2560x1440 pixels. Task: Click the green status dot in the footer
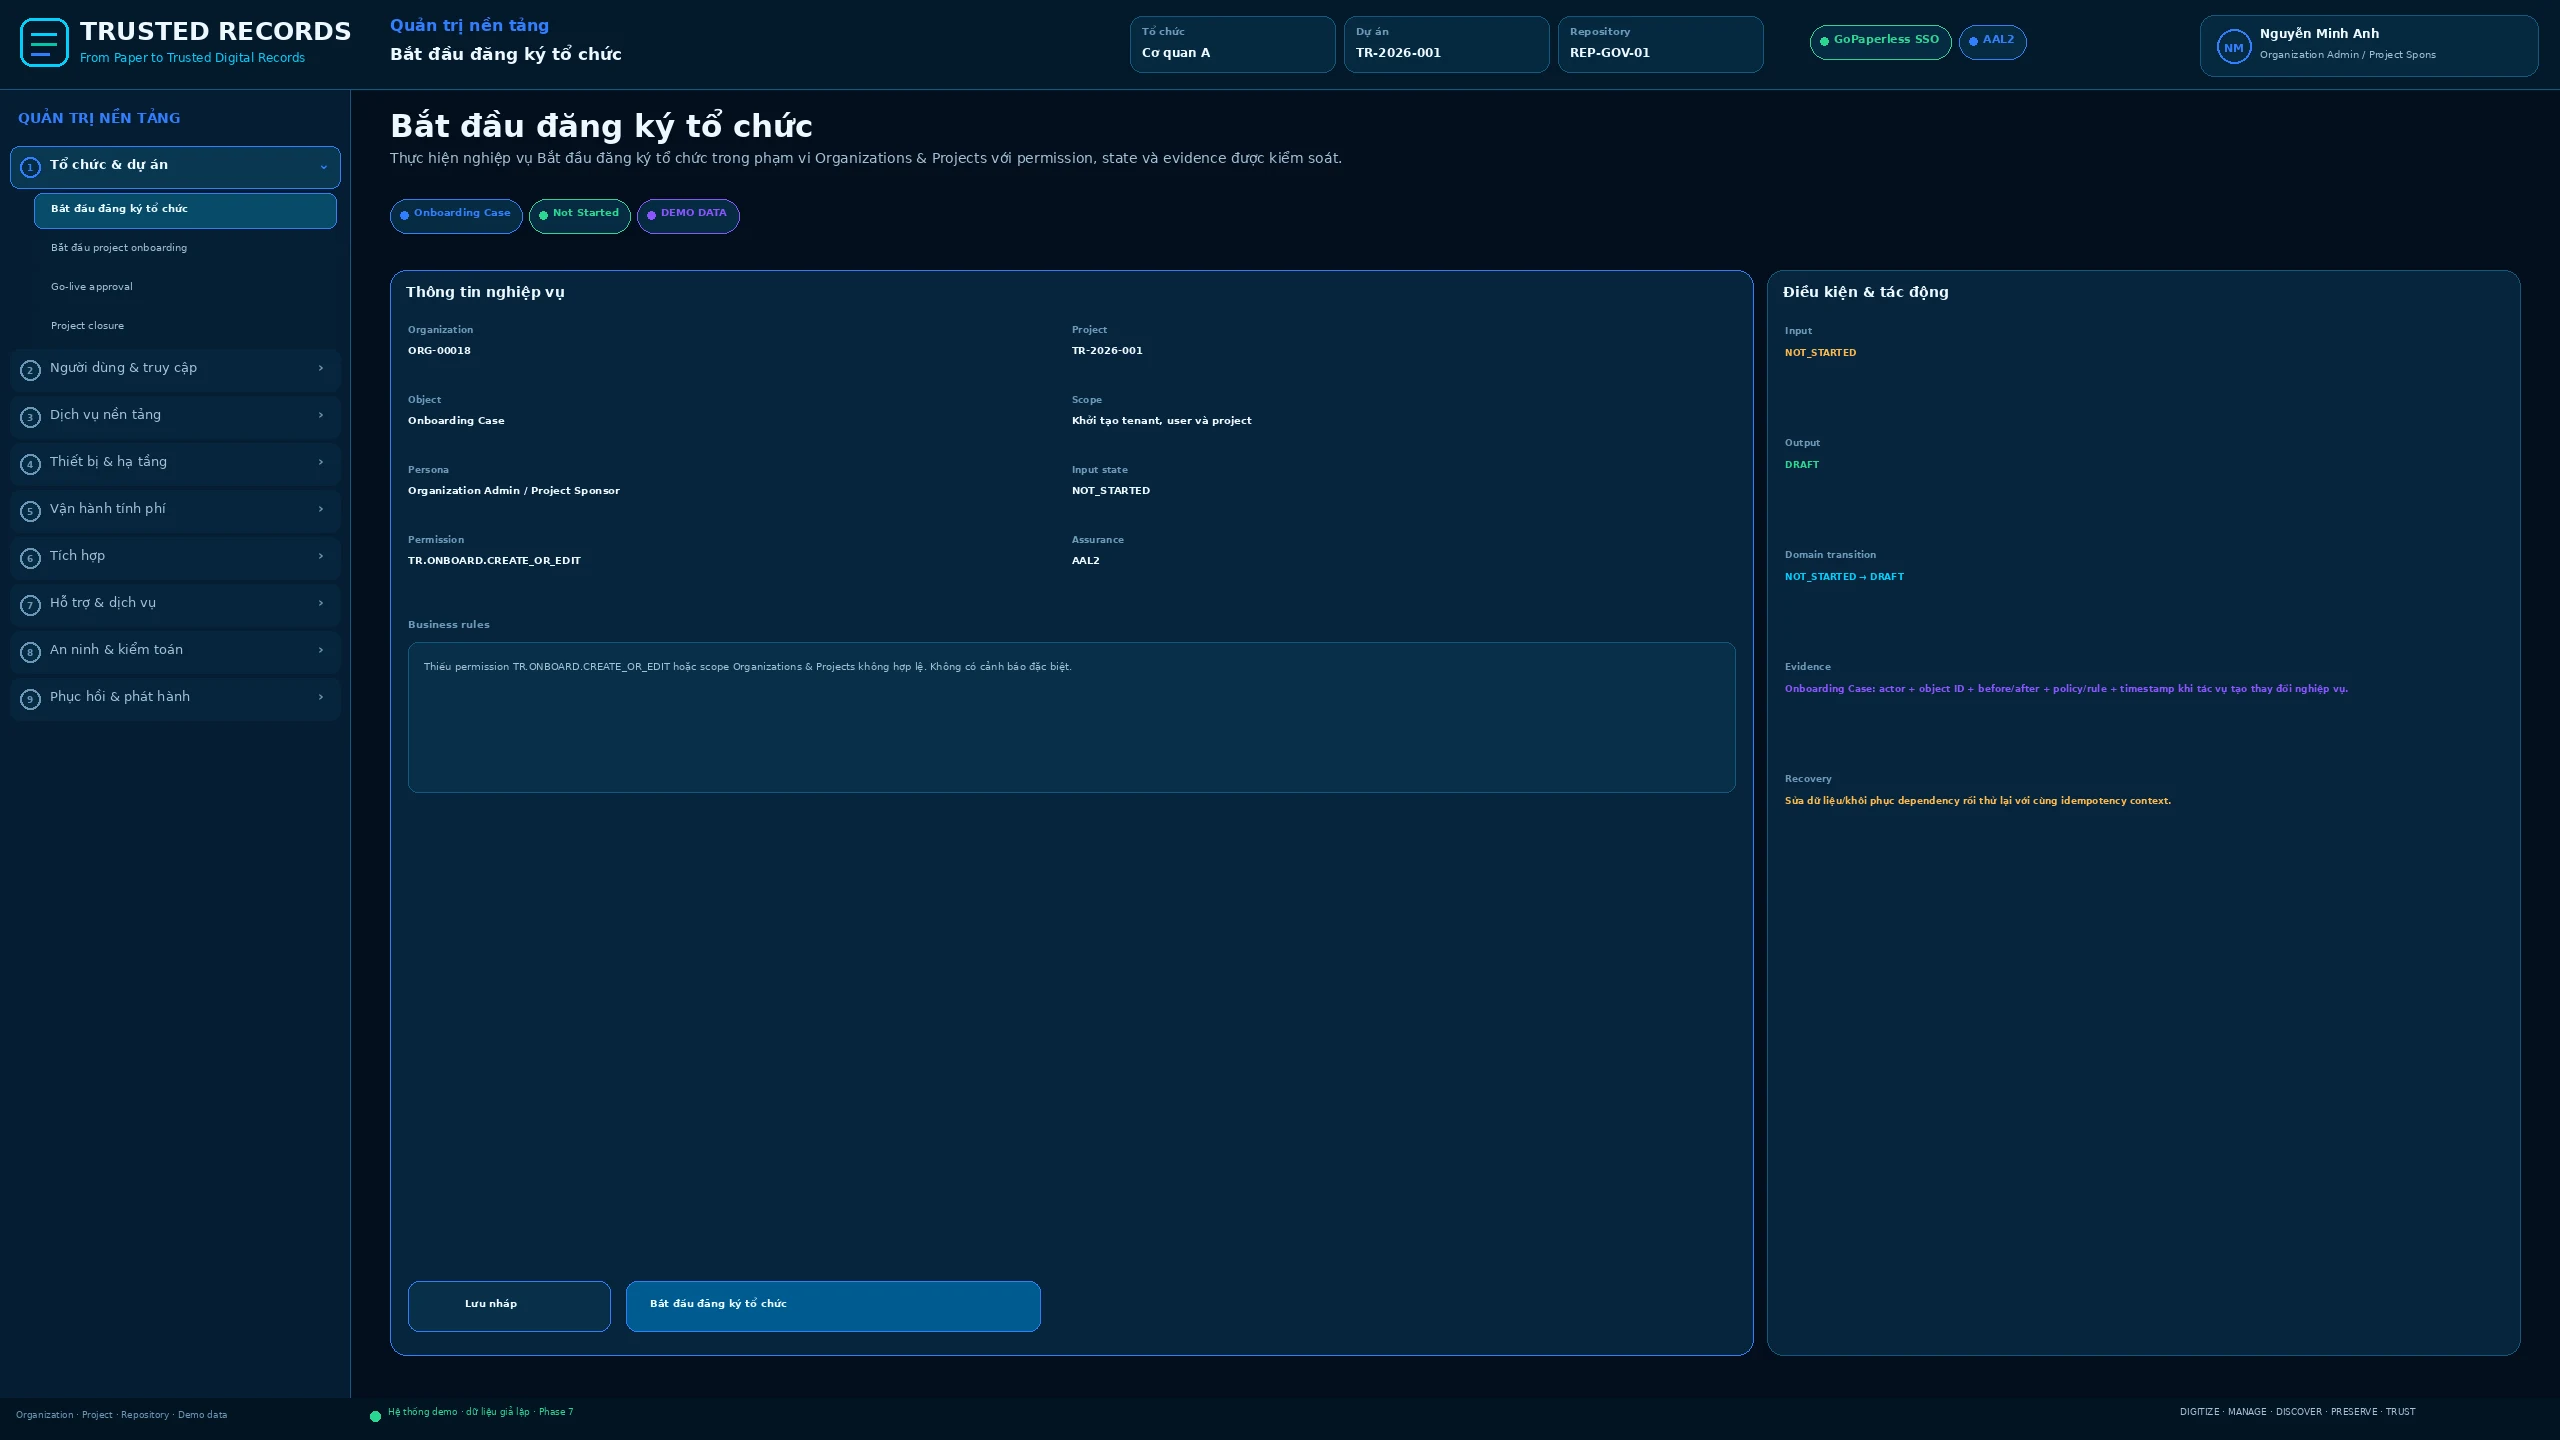pyautogui.click(x=375, y=1416)
